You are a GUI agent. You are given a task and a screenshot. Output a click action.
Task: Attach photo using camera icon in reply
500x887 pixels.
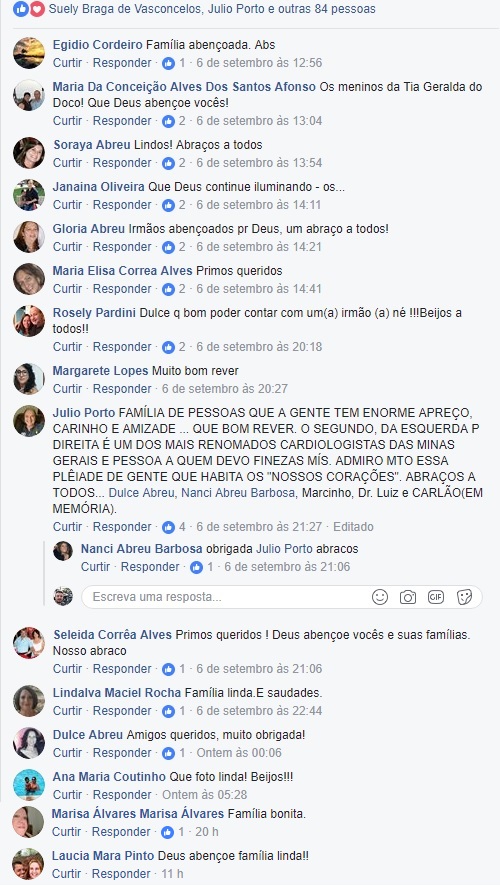point(408,597)
